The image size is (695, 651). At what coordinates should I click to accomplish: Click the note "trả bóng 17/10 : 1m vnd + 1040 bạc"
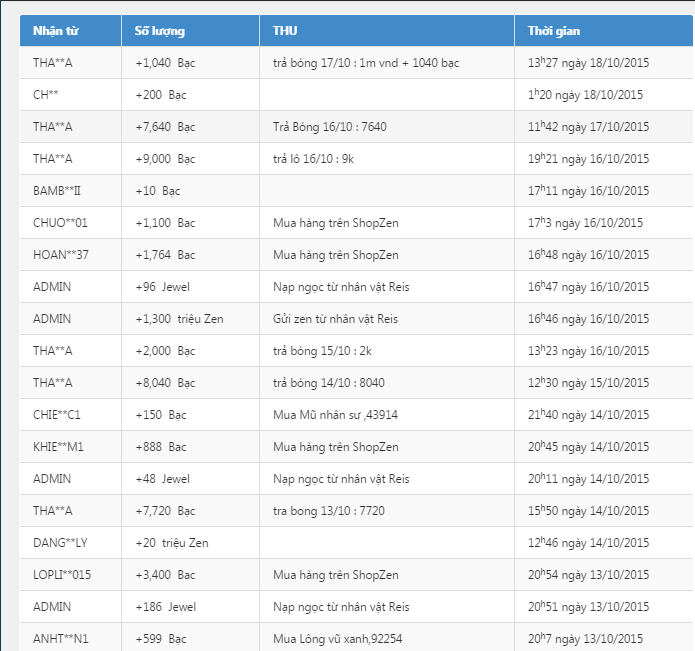[x=365, y=63]
